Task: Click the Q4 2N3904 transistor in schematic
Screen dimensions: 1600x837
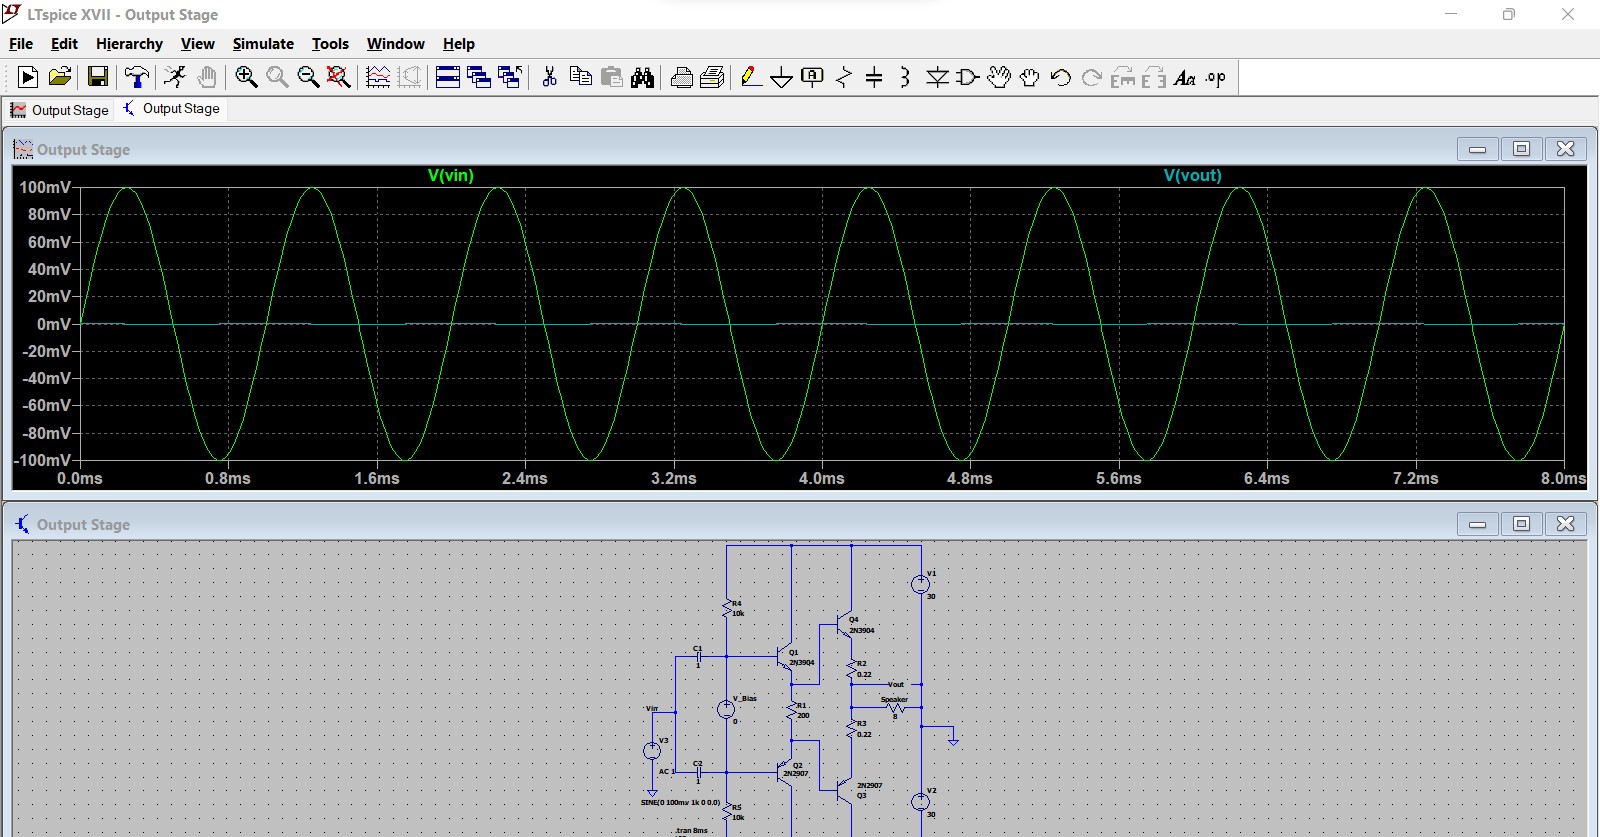Action: 845,626
